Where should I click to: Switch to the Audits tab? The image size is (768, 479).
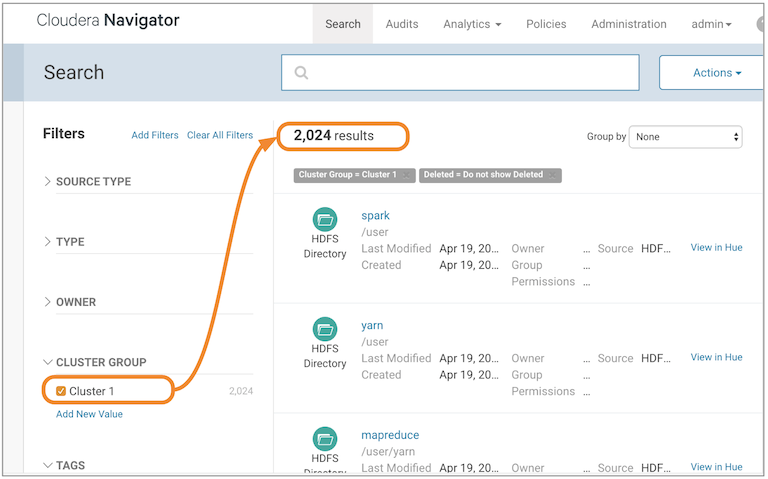coord(402,24)
